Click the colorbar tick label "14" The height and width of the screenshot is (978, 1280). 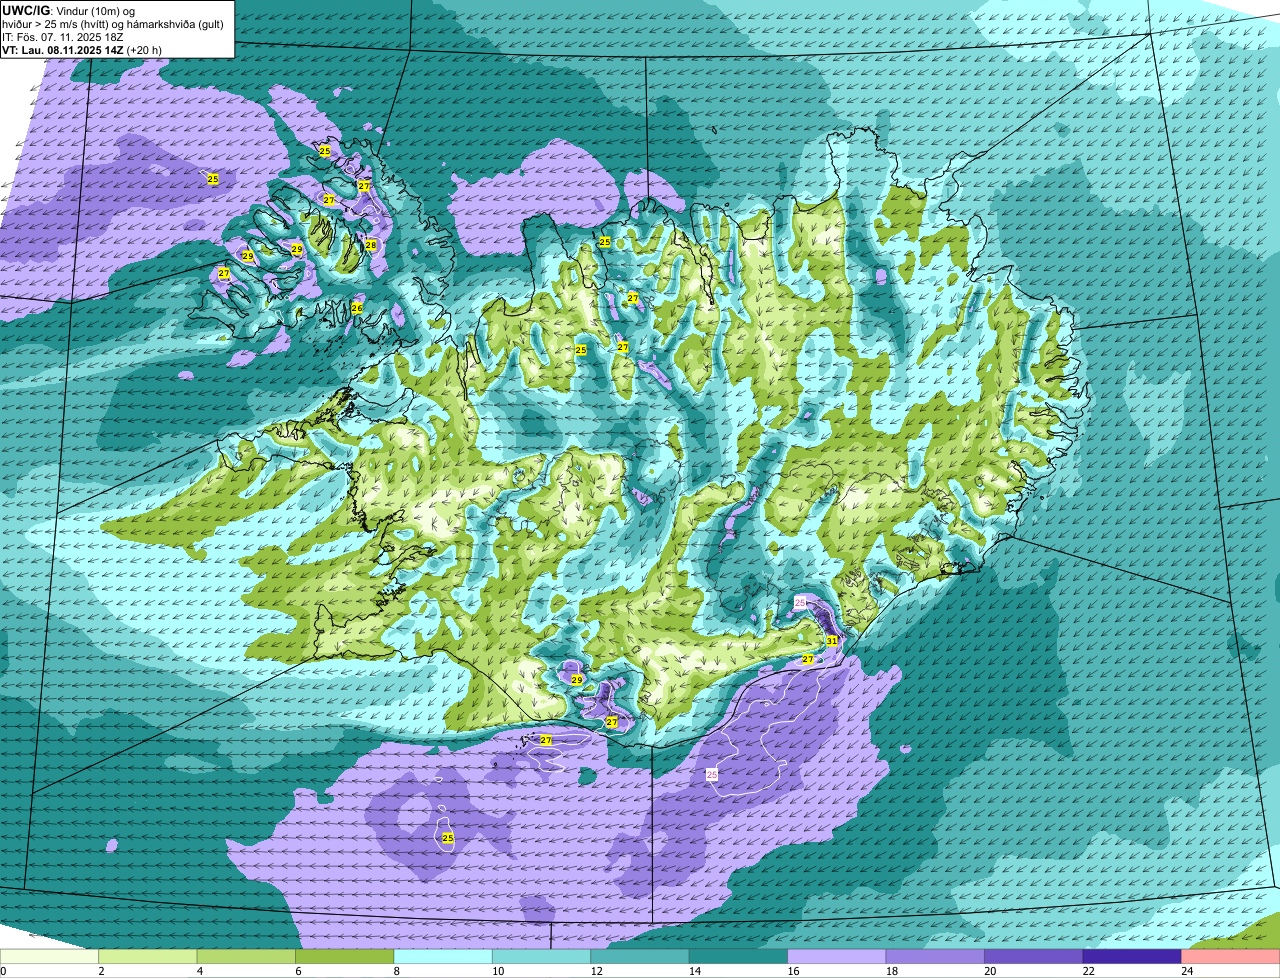point(694,971)
